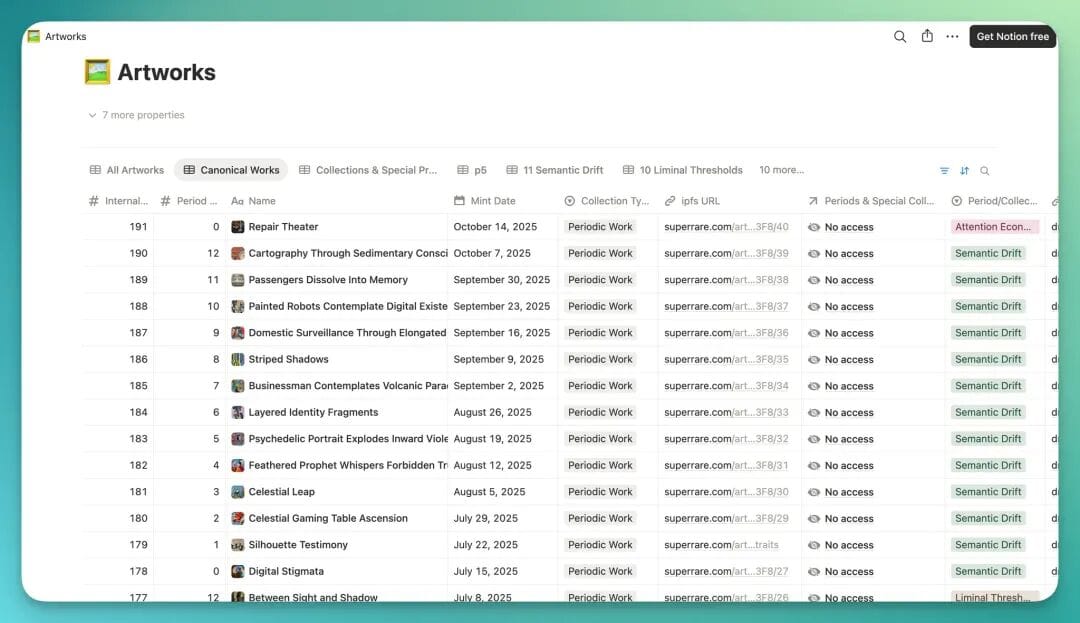
Task: Click the No access eye icon for Digital Stigmata
Action: pos(814,572)
